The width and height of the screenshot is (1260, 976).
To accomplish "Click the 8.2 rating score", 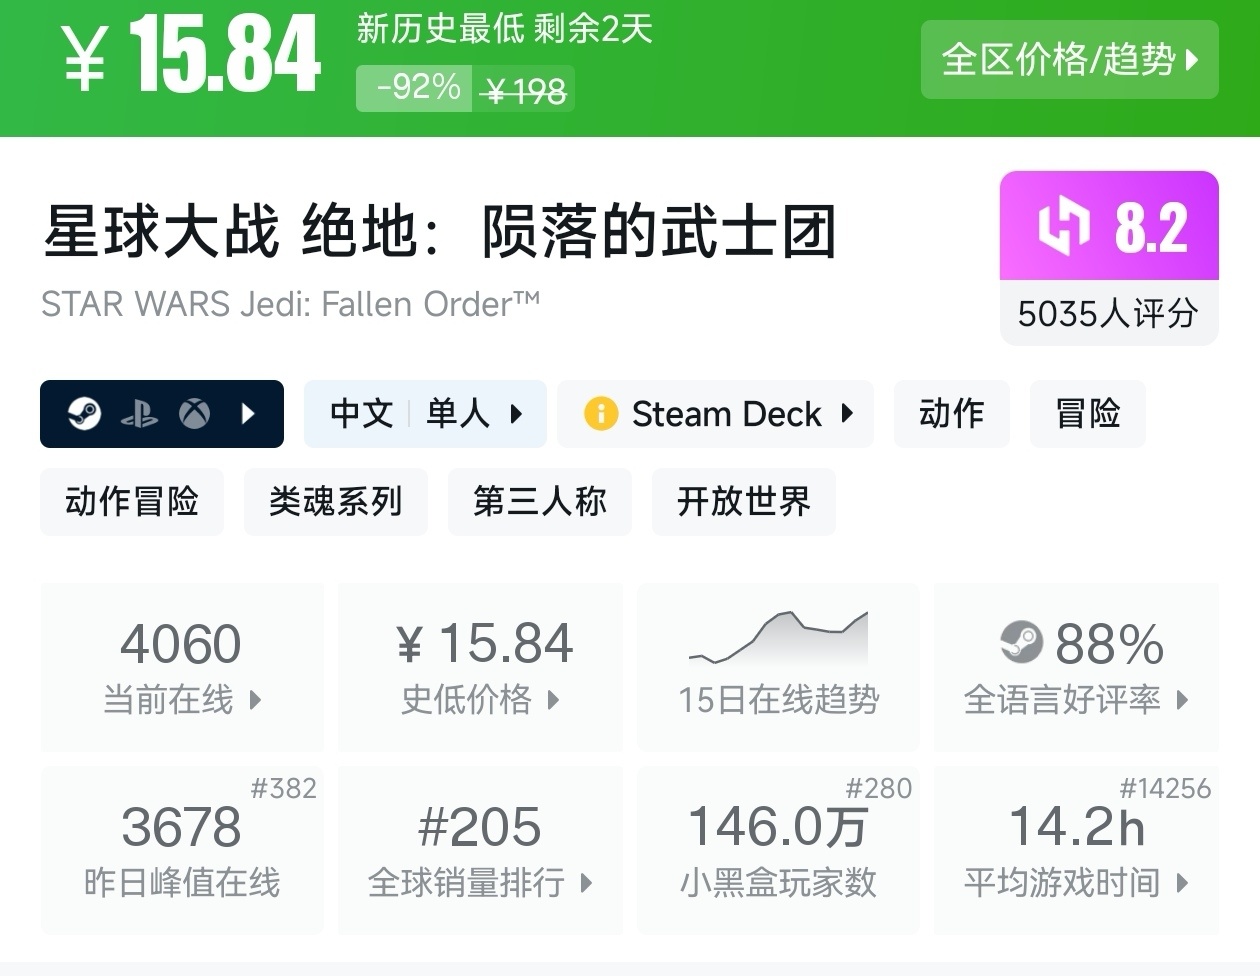I will coord(1151,227).
